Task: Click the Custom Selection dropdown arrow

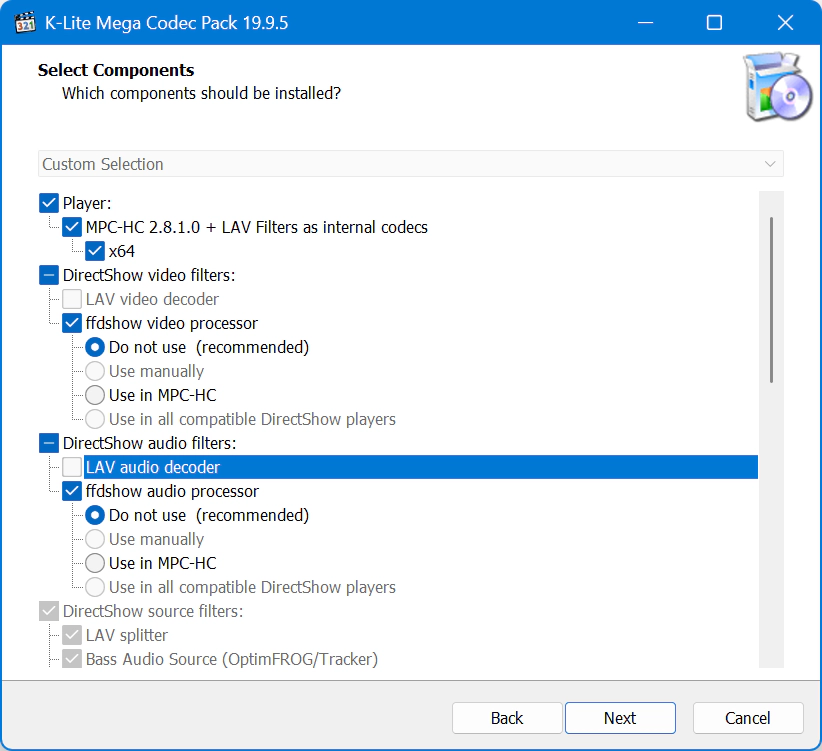Action: point(770,164)
